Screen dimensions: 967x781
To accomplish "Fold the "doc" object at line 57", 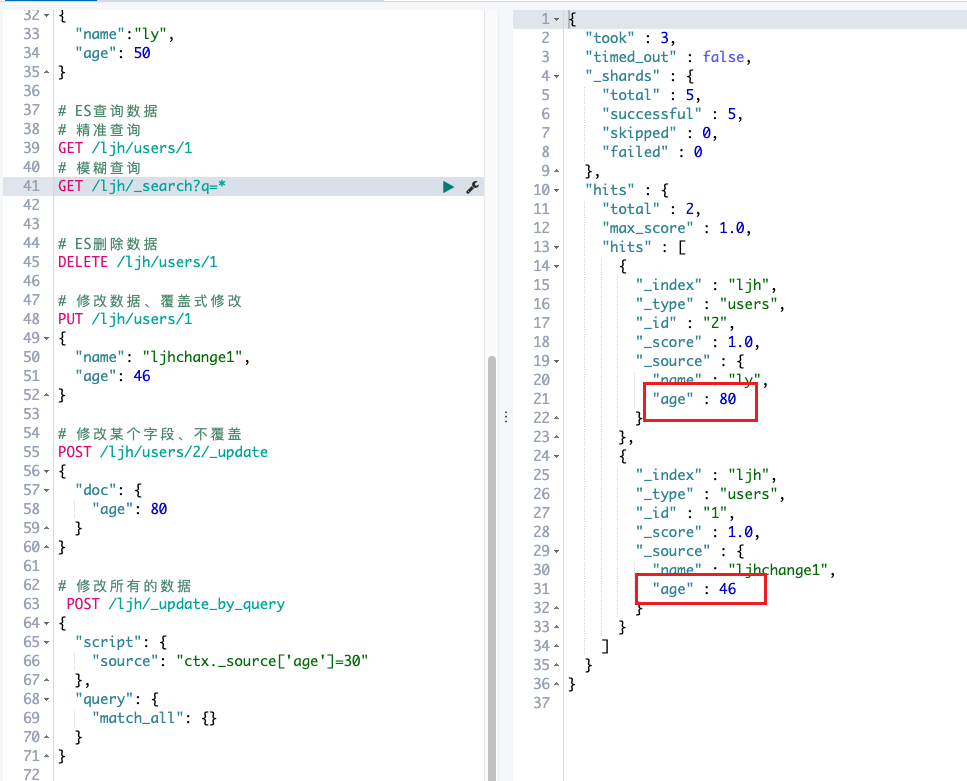I will coord(46,490).
